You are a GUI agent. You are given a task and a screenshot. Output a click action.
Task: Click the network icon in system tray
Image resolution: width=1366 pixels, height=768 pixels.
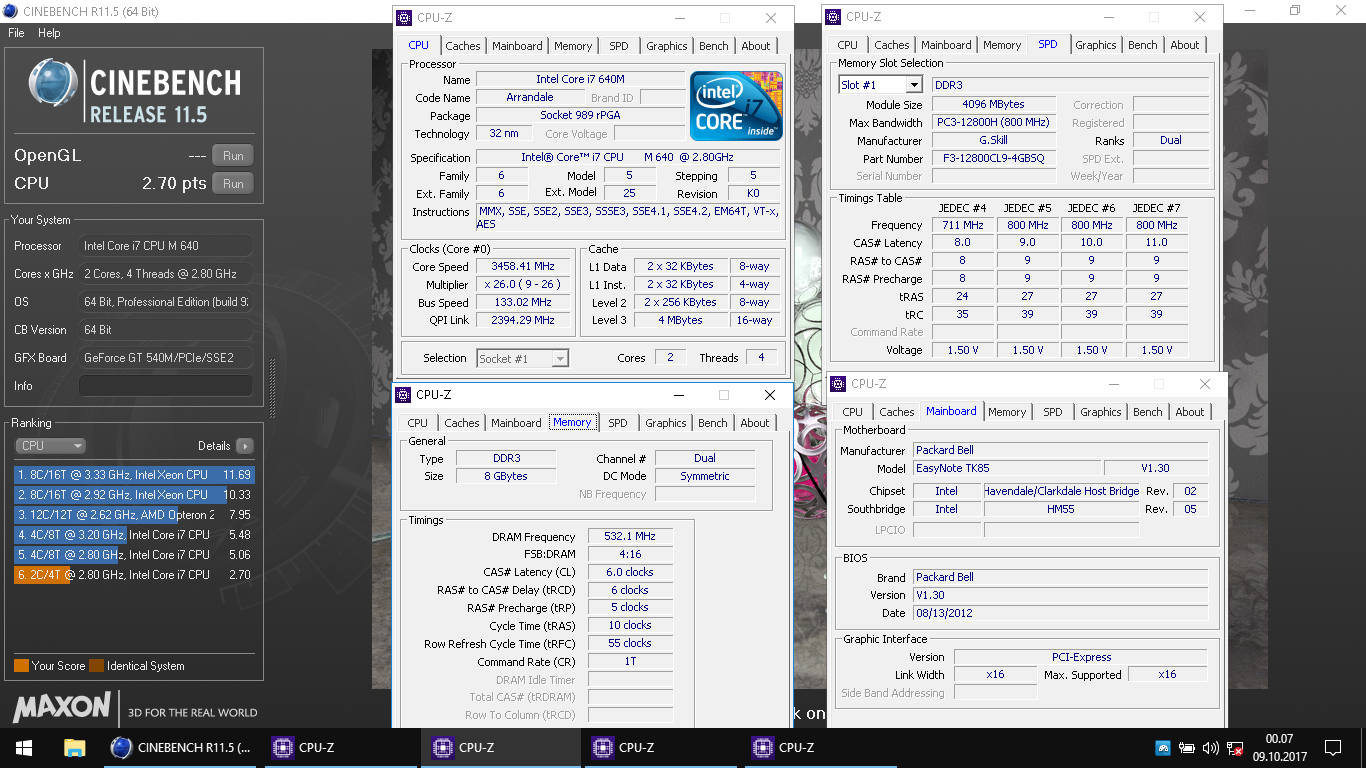[x=1235, y=747]
